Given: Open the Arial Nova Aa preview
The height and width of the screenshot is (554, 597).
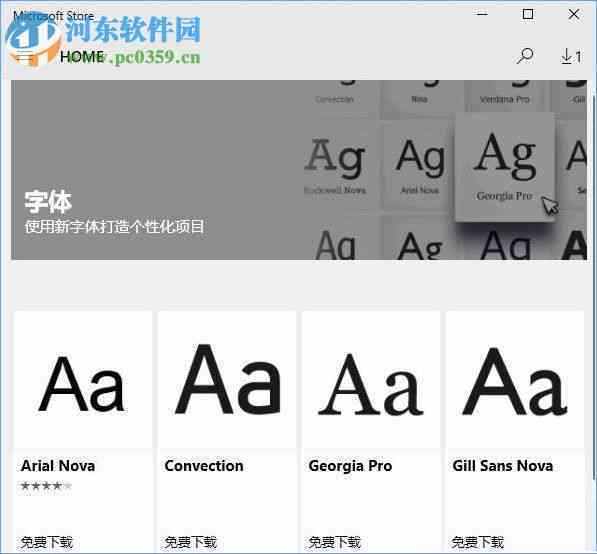Looking at the screenshot, I should pyautogui.click(x=83, y=380).
